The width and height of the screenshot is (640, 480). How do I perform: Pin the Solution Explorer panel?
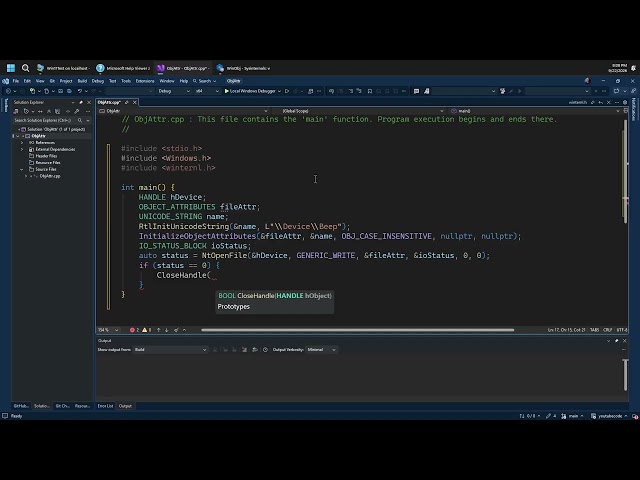coord(81,102)
